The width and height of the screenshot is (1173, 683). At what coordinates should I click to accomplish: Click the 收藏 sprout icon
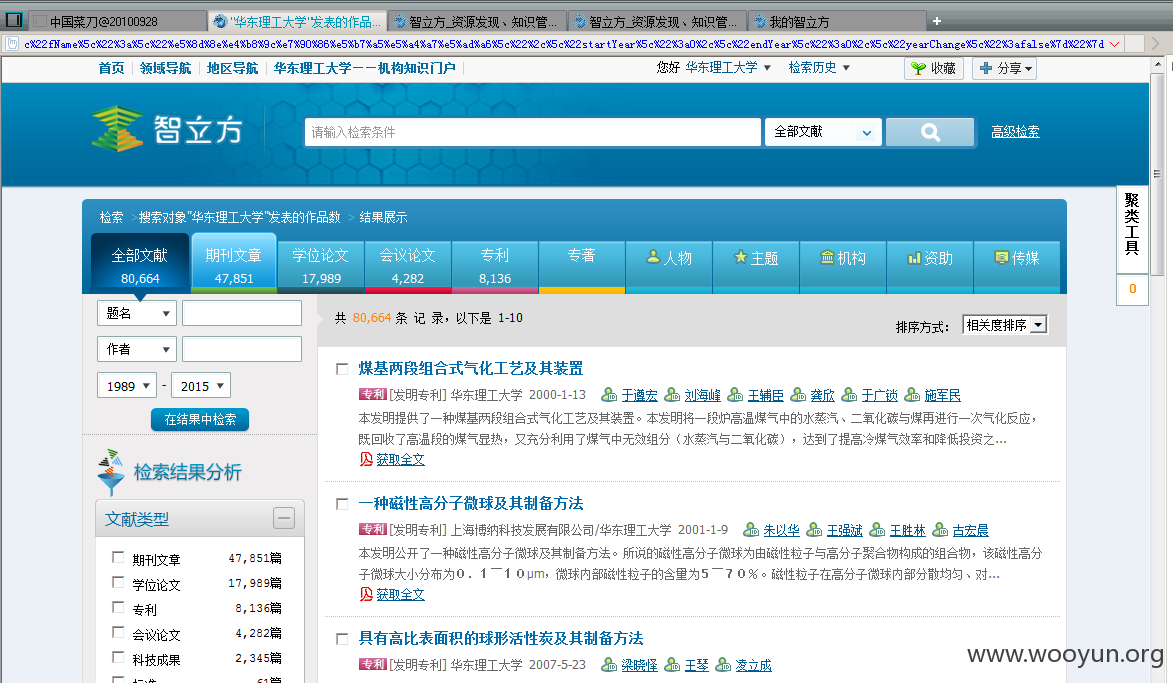[x=919, y=69]
